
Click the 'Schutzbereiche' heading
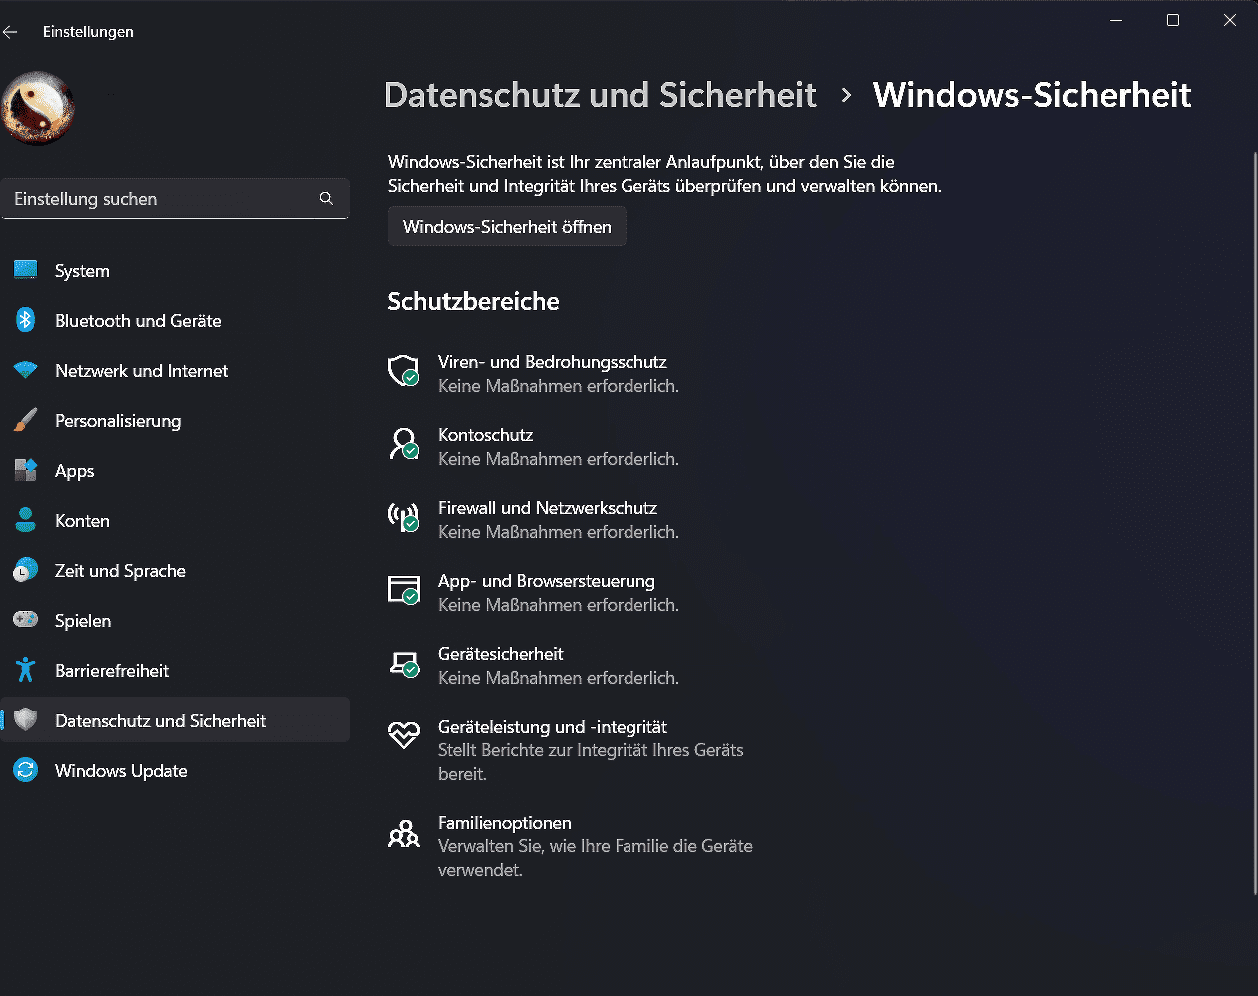click(473, 301)
